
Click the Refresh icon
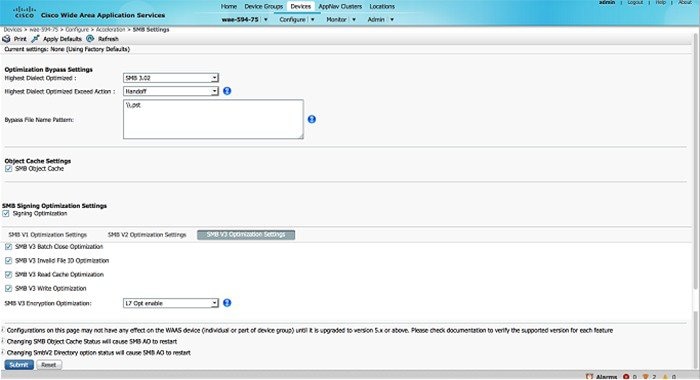tap(90, 39)
